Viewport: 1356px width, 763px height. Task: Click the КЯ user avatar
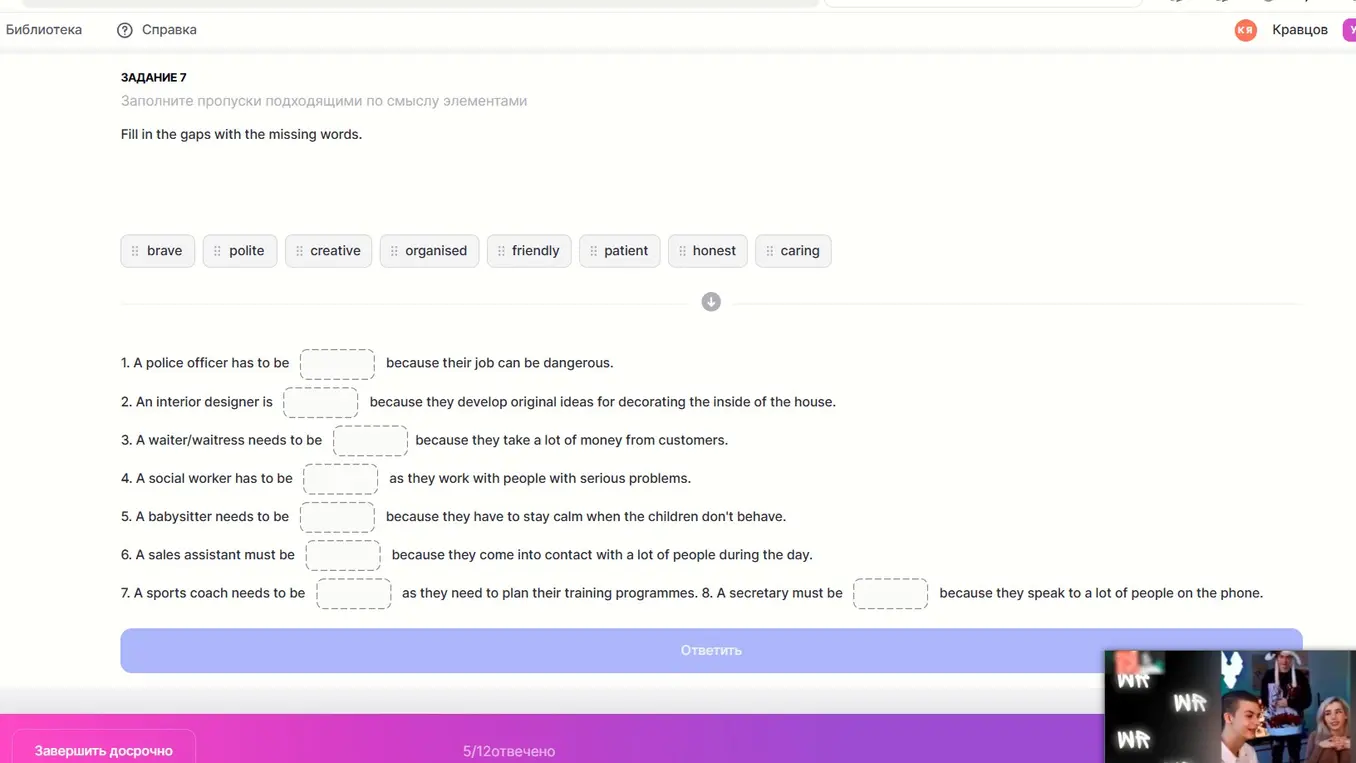(1245, 30)
